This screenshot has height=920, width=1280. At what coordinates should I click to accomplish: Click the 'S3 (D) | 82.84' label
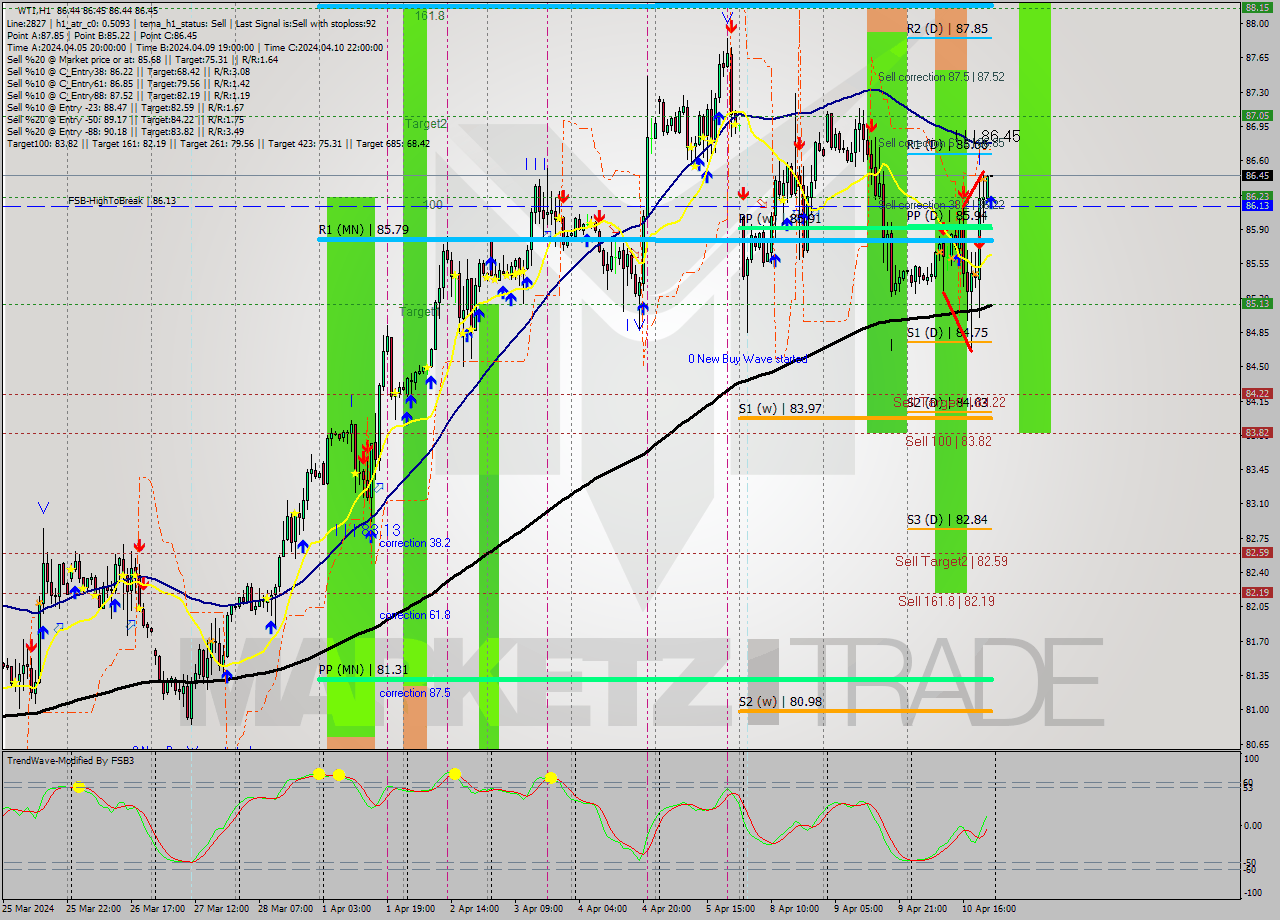(947, 519)
